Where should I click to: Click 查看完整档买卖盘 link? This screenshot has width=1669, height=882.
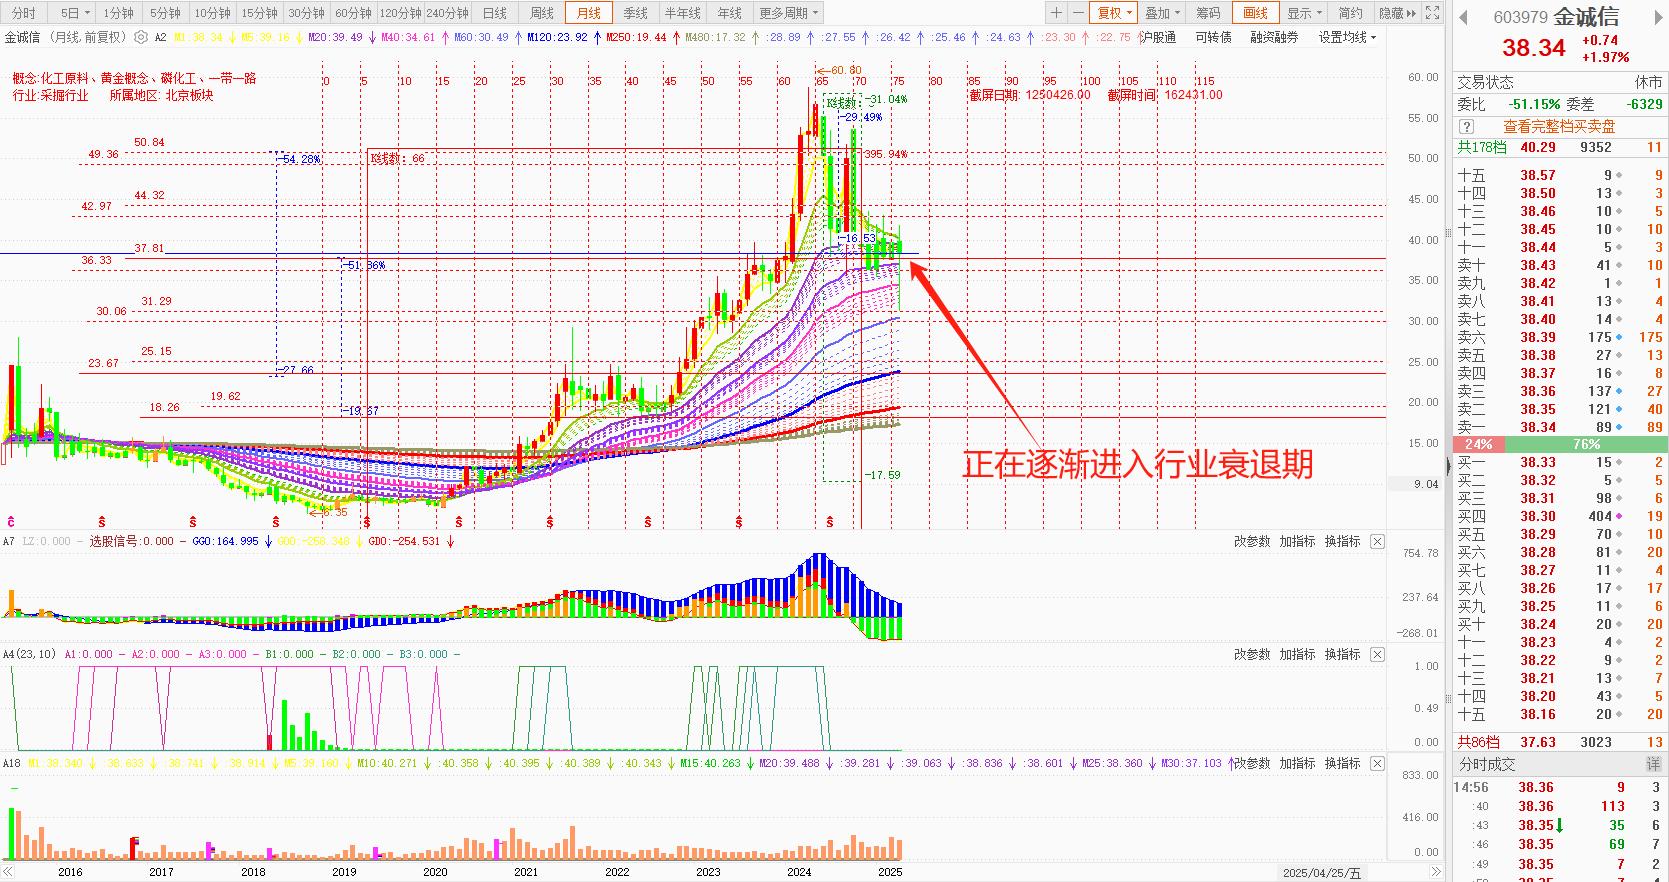pyautogui.click(x=1559, y=127)
